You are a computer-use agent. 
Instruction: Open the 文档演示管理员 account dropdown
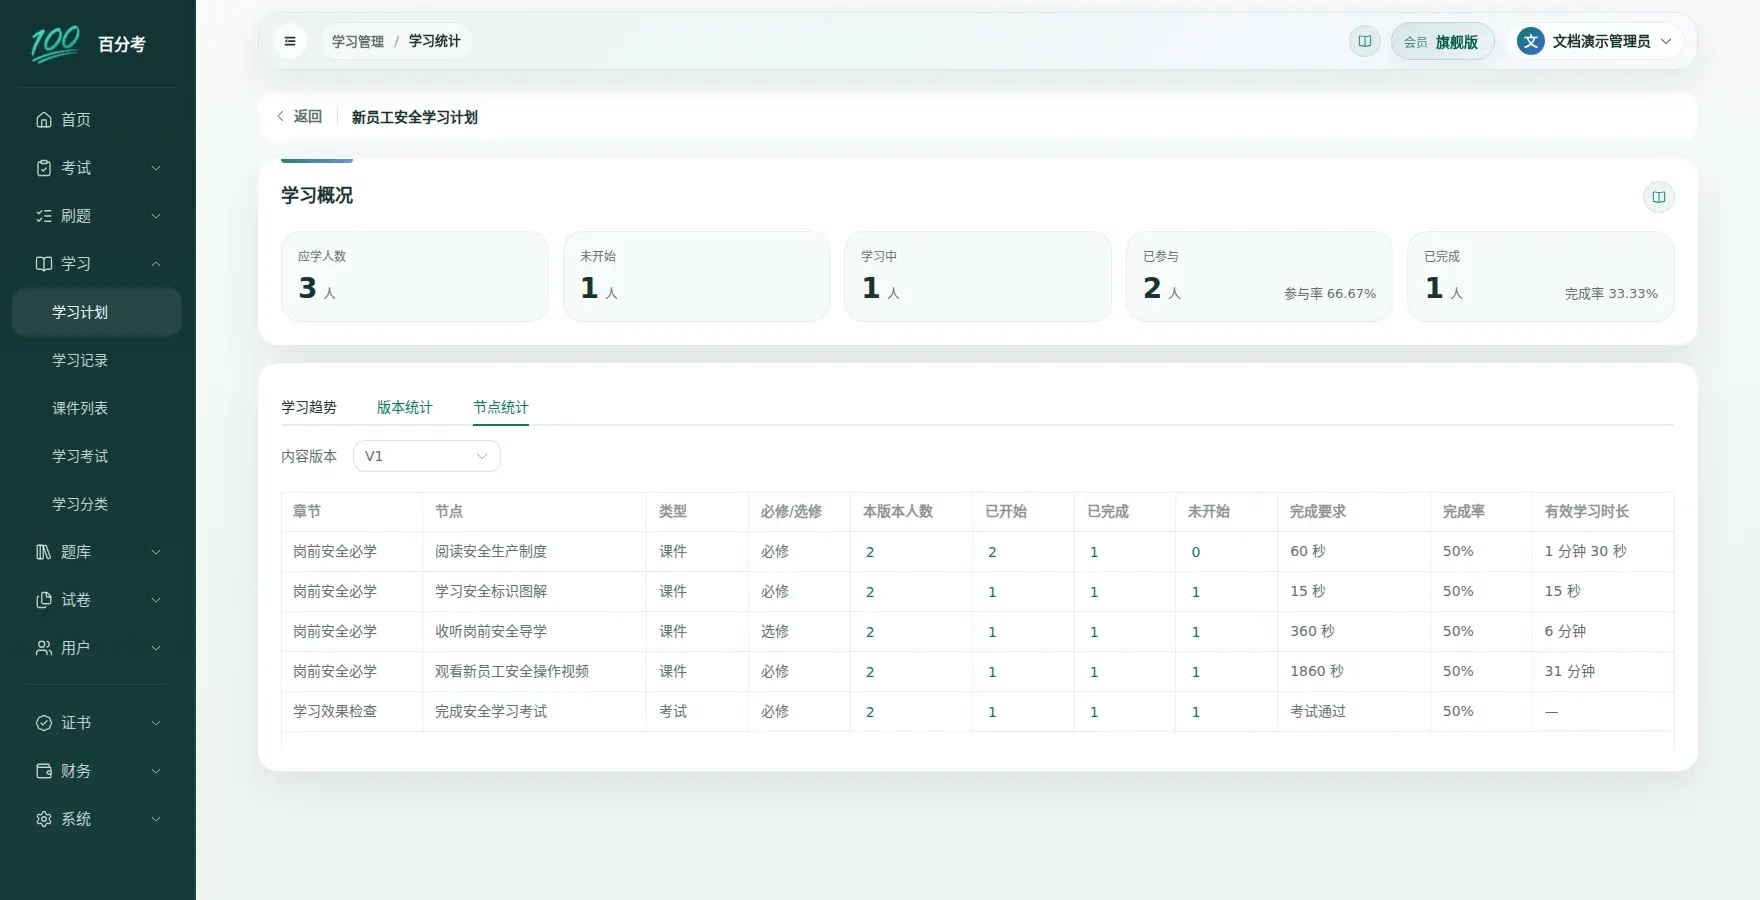1596,41
